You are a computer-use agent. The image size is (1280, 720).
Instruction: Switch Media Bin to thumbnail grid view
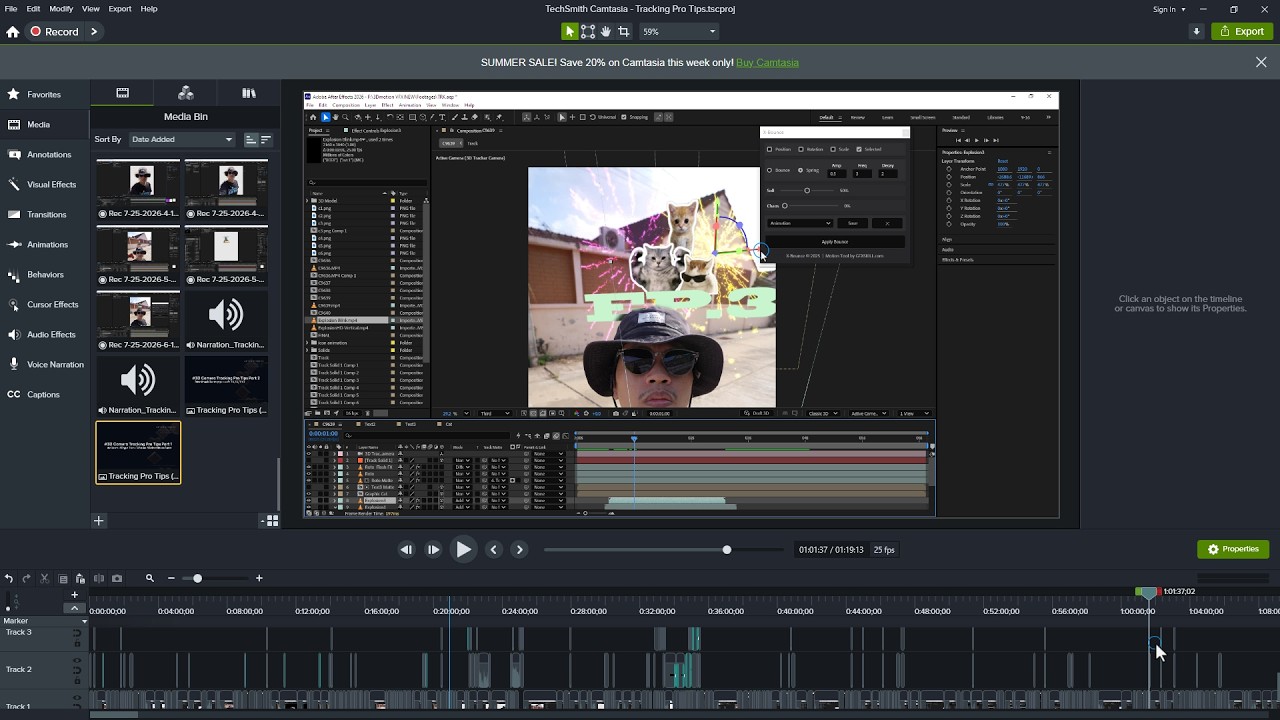(x=270, y=521)
